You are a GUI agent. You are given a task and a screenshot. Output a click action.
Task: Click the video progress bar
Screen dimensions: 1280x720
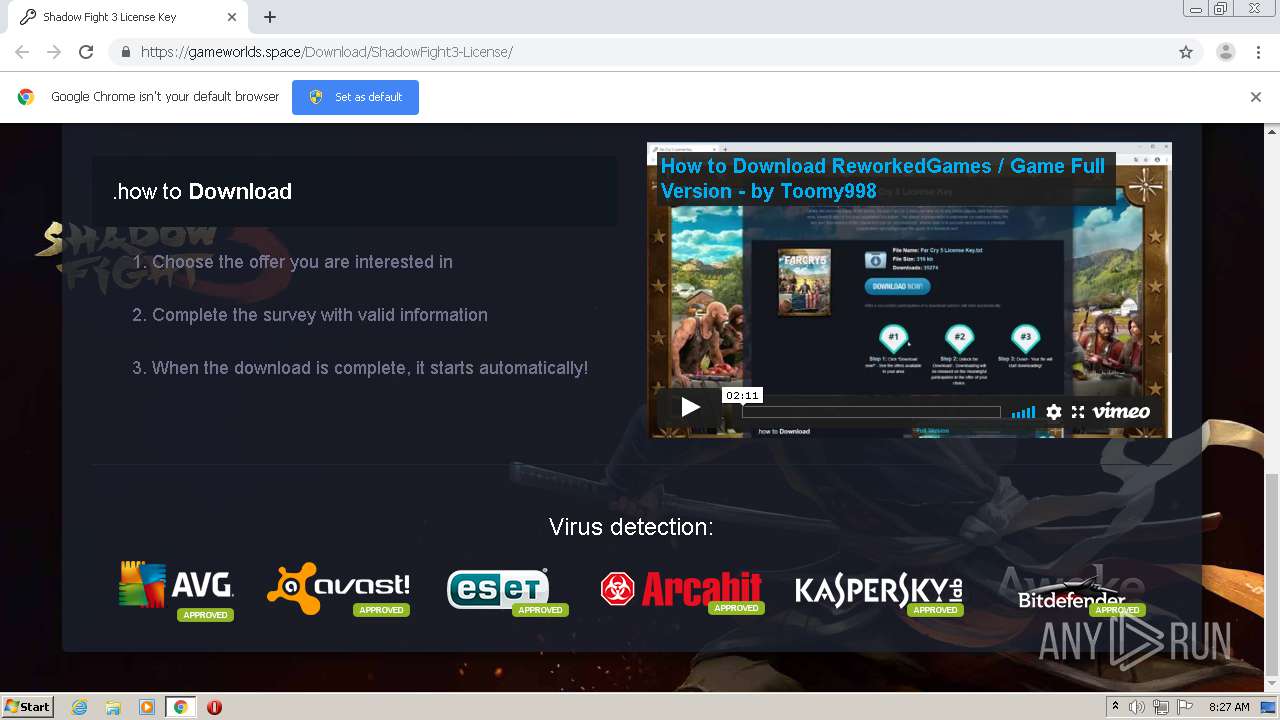click(871, 412)
